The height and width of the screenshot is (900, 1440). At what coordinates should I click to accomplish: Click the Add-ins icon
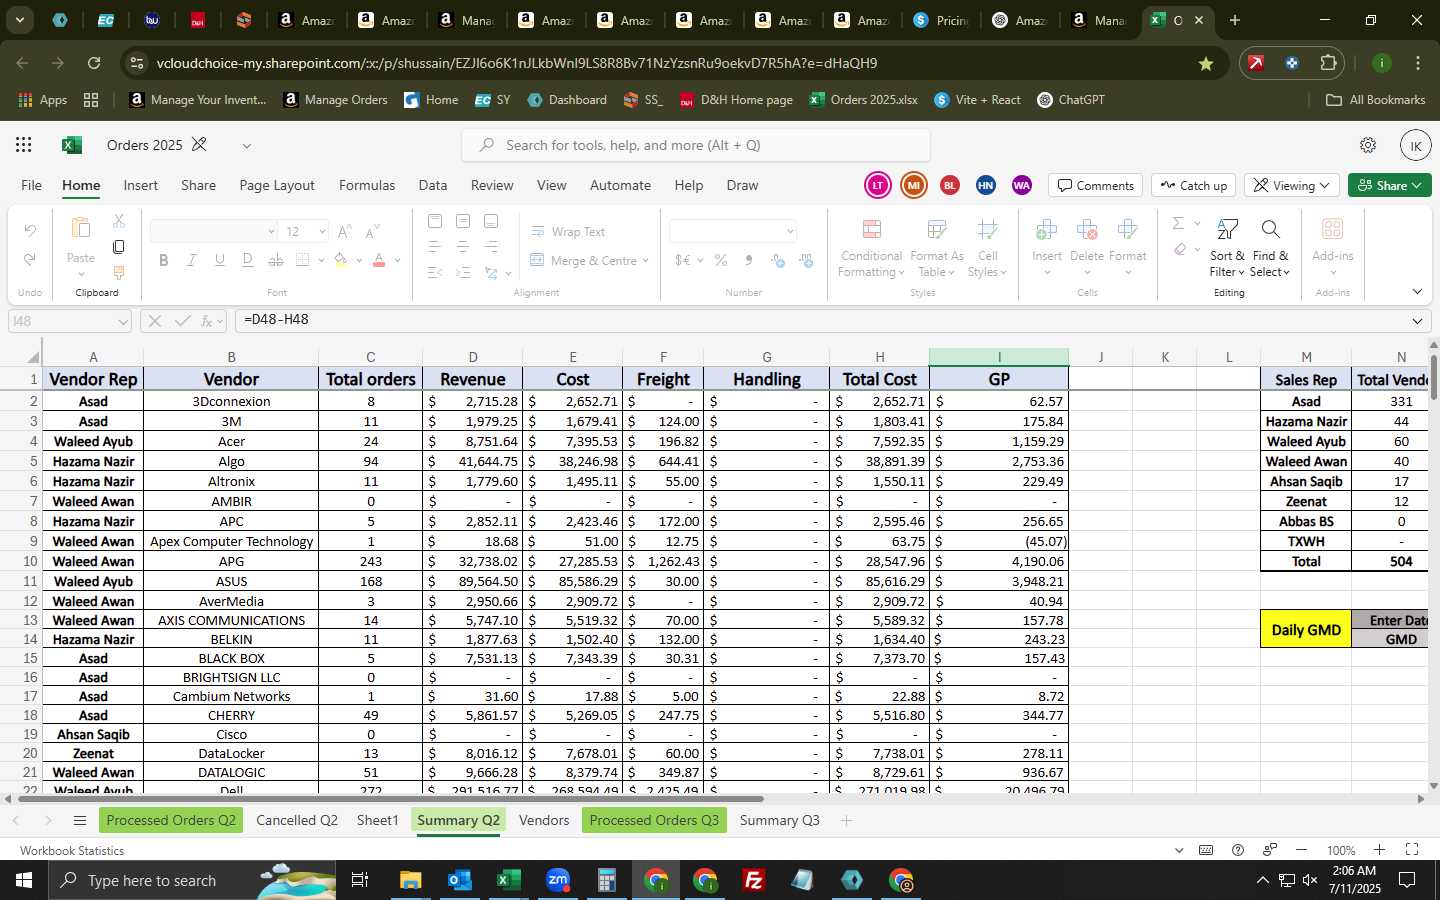(1332, 230)
